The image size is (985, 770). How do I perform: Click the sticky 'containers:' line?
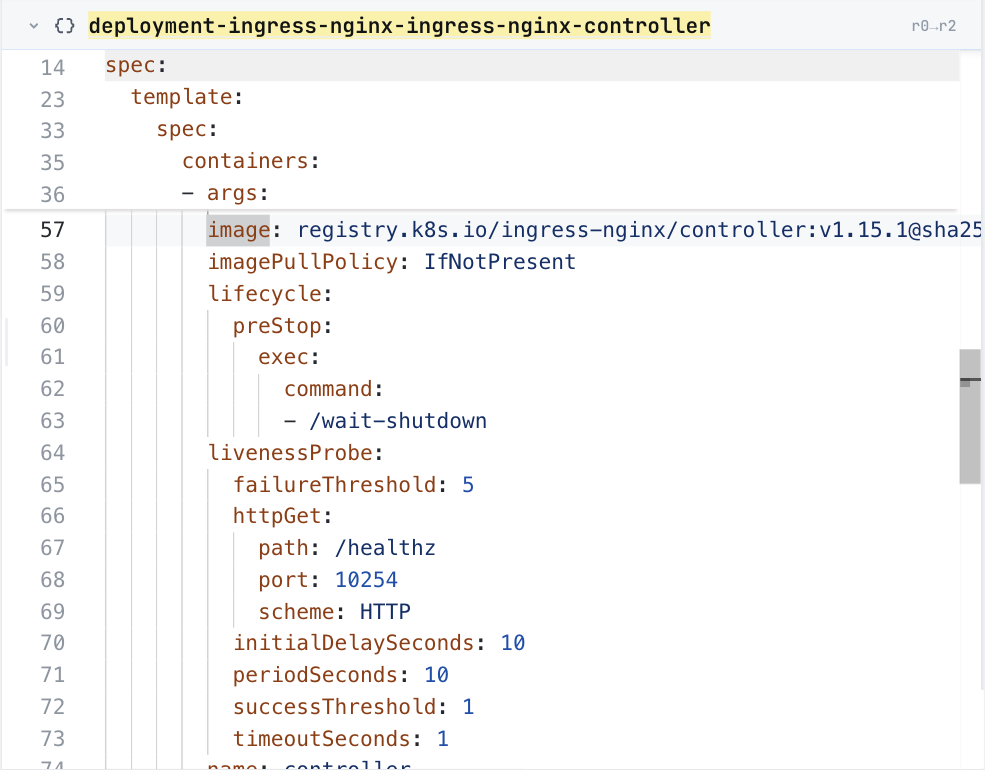point(251,161)
